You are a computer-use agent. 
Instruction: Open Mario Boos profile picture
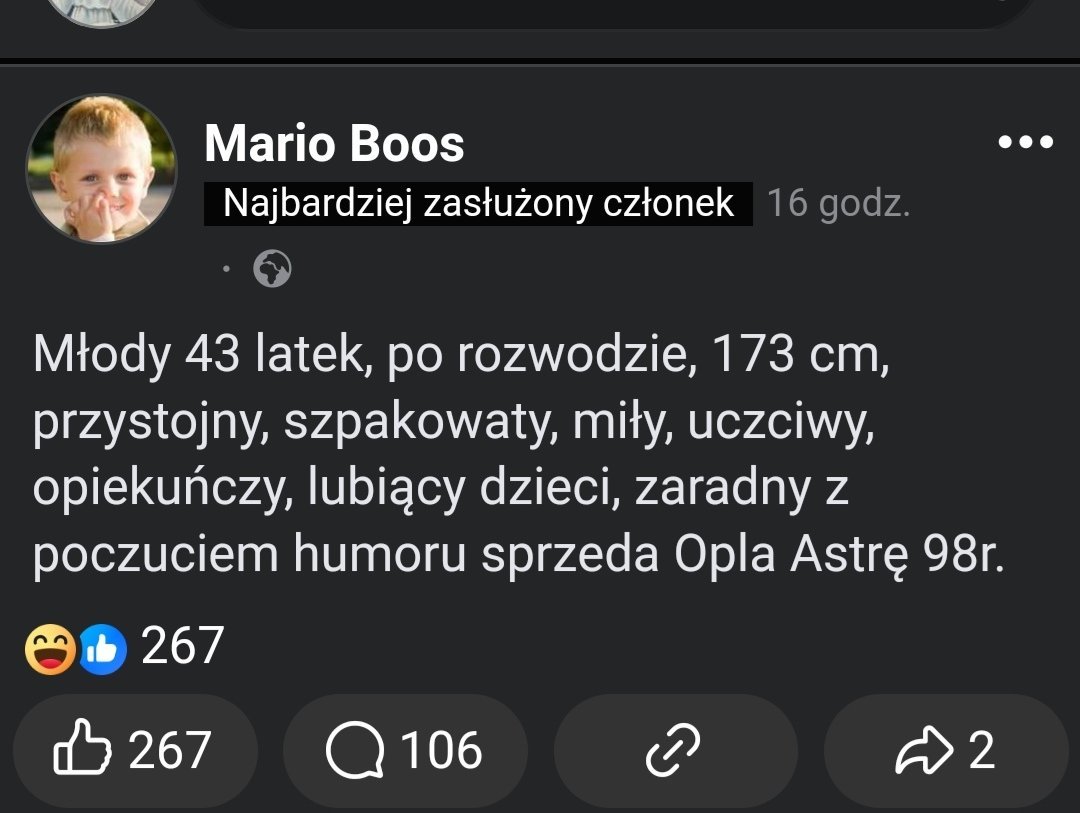(101, 169)
